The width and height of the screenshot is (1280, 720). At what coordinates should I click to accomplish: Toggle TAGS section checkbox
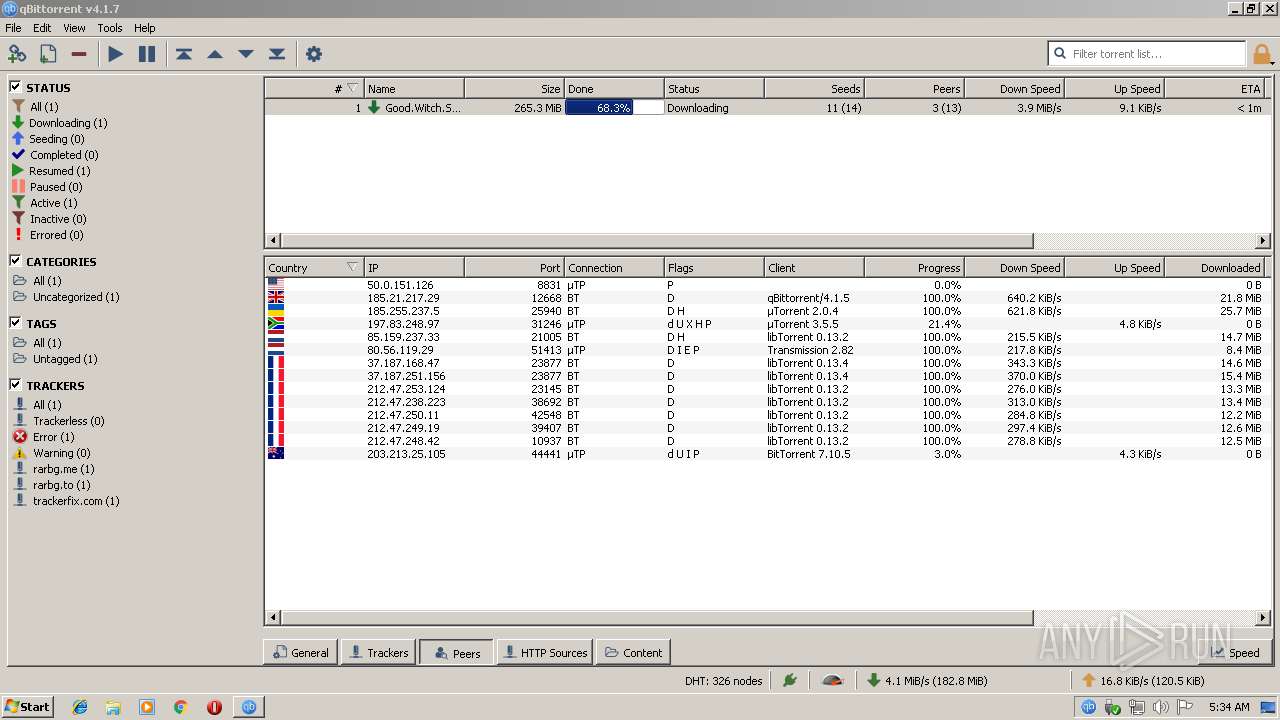16,323
